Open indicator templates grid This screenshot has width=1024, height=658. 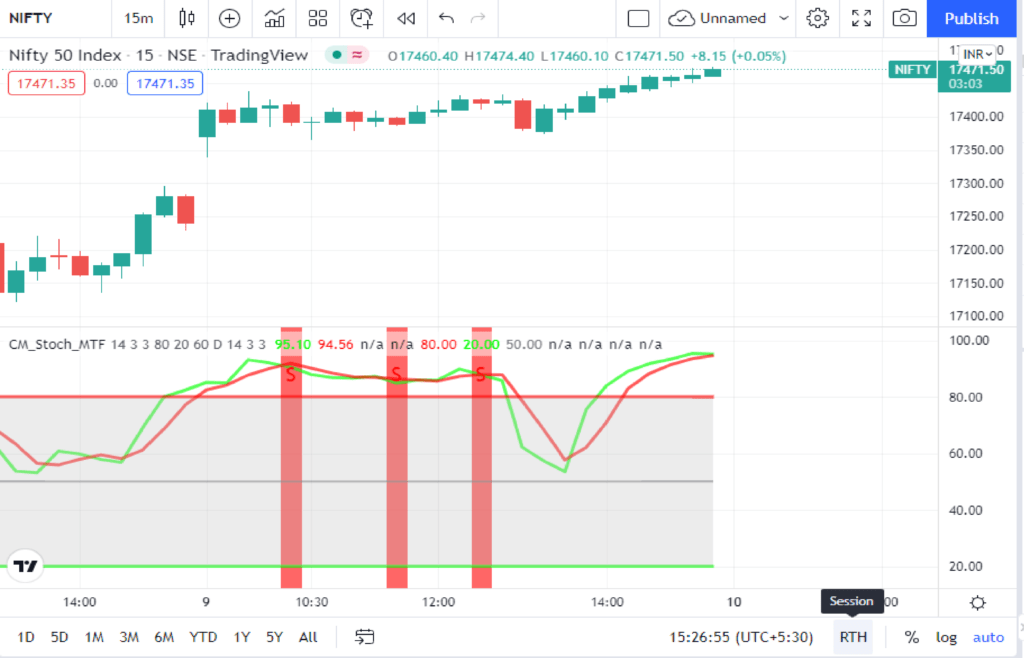click(317, 18)
